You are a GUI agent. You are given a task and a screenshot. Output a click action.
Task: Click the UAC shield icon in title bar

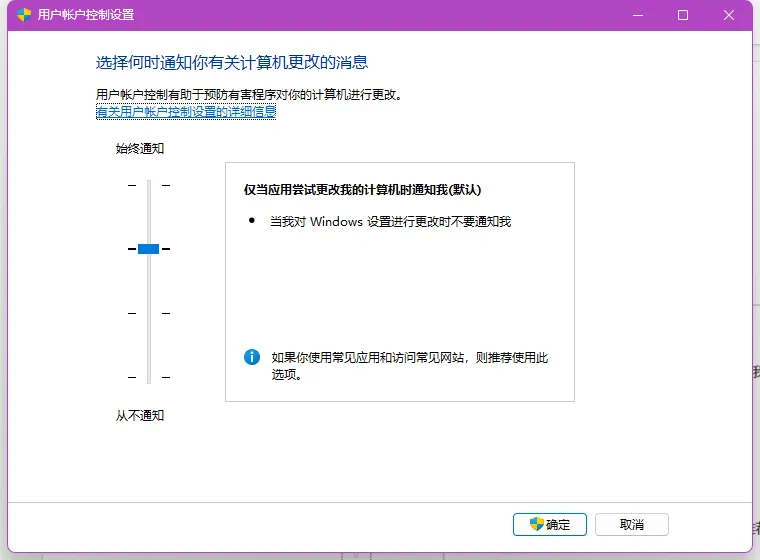[24, 15]
